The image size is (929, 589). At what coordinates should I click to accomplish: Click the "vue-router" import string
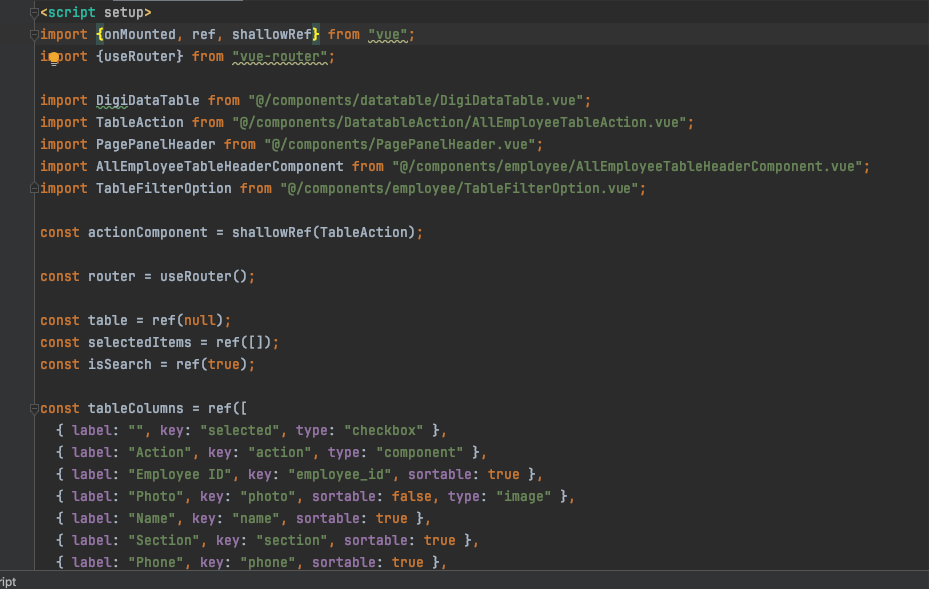(x=279, y=57)
